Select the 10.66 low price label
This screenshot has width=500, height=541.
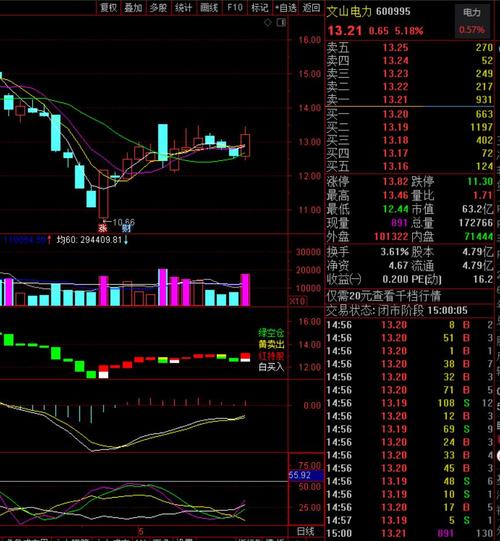tap(124, 222)
